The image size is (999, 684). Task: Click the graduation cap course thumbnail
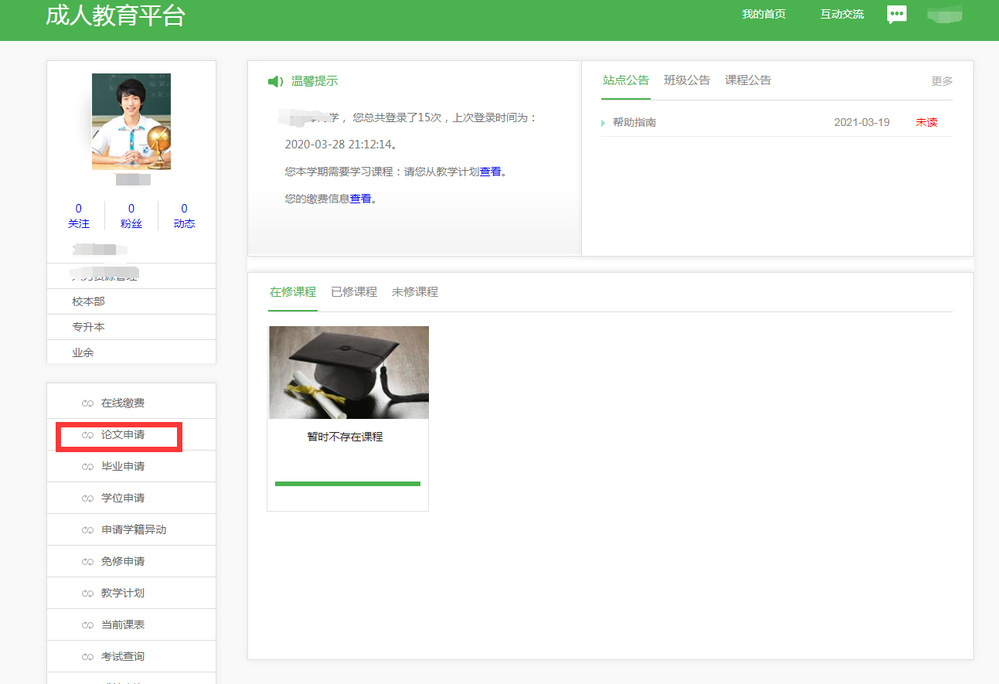pyautogui.click(x=348, y=372)
